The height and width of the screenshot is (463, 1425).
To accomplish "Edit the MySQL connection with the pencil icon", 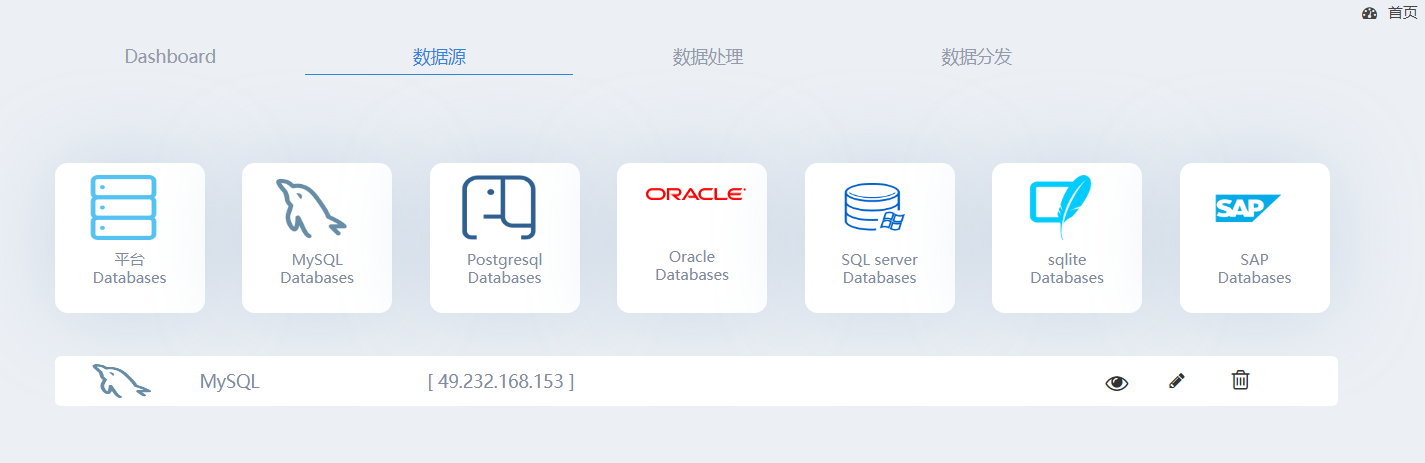I will pos(1177,380).
